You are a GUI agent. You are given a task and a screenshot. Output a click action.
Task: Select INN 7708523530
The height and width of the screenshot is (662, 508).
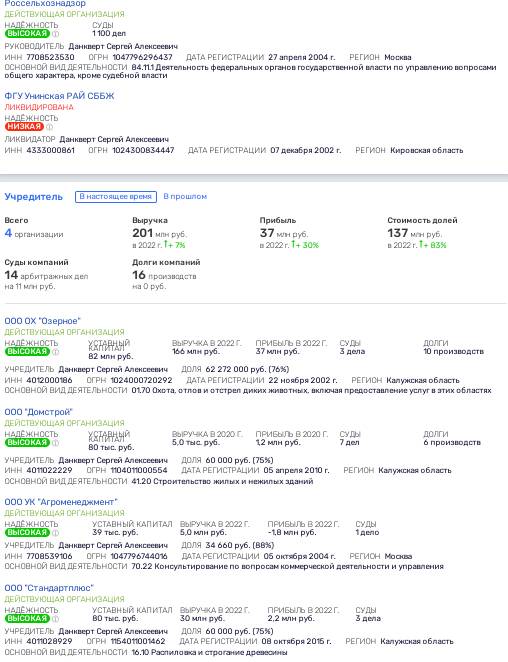tap(50, 57)
